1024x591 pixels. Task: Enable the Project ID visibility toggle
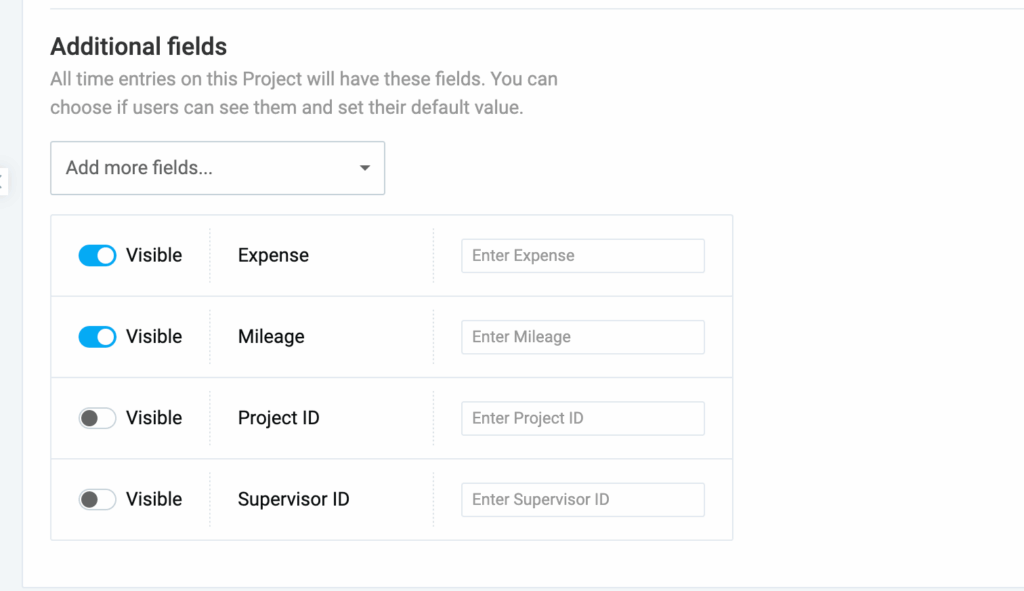coord(97,418)
